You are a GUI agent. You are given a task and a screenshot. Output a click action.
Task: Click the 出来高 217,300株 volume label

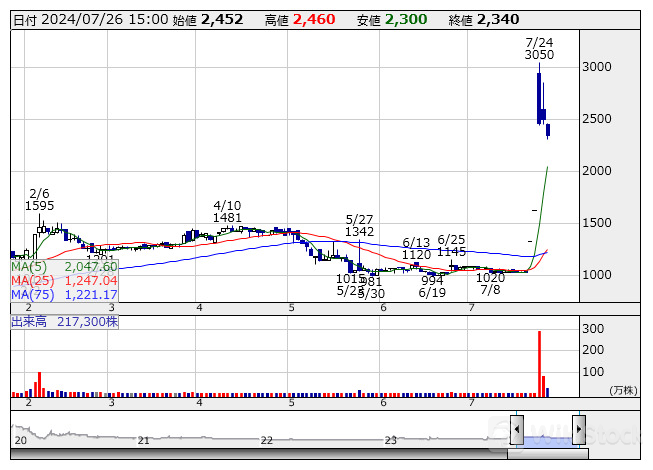65,322
